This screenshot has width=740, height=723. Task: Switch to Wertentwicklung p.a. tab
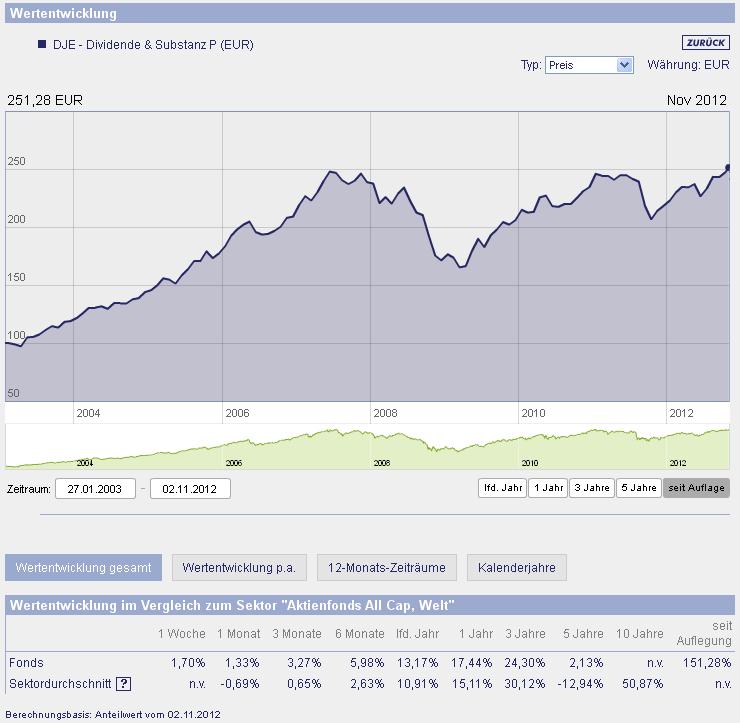[239, 567]
